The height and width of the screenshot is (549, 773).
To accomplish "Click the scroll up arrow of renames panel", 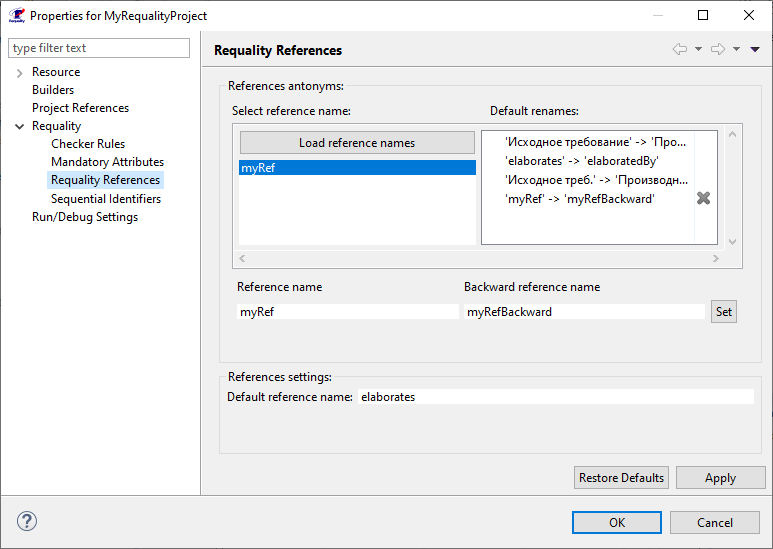I will point(733,135).
